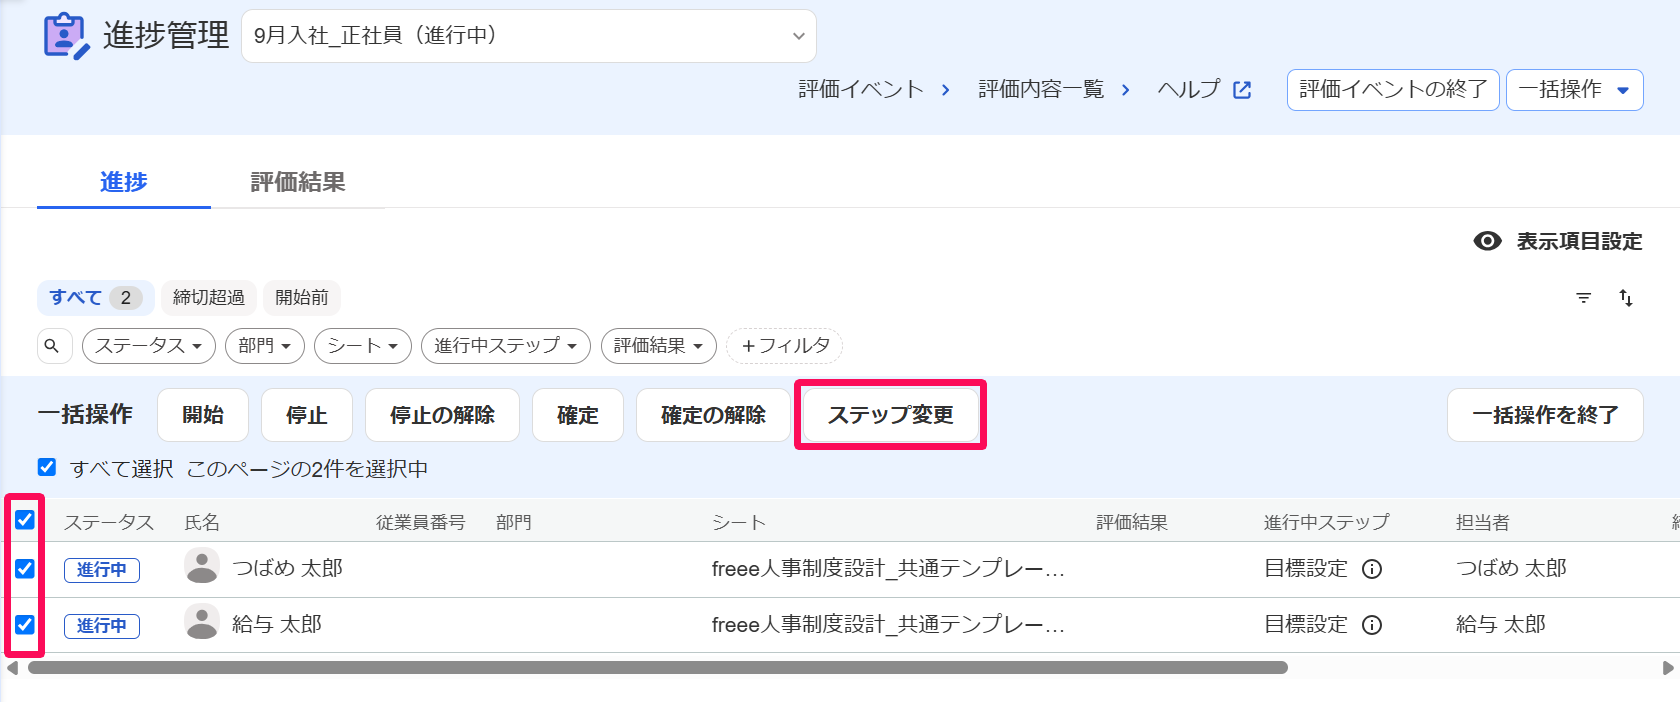Click the scrollbar right arrow
Screen dimensions: 1680x702
(1668, 668)
